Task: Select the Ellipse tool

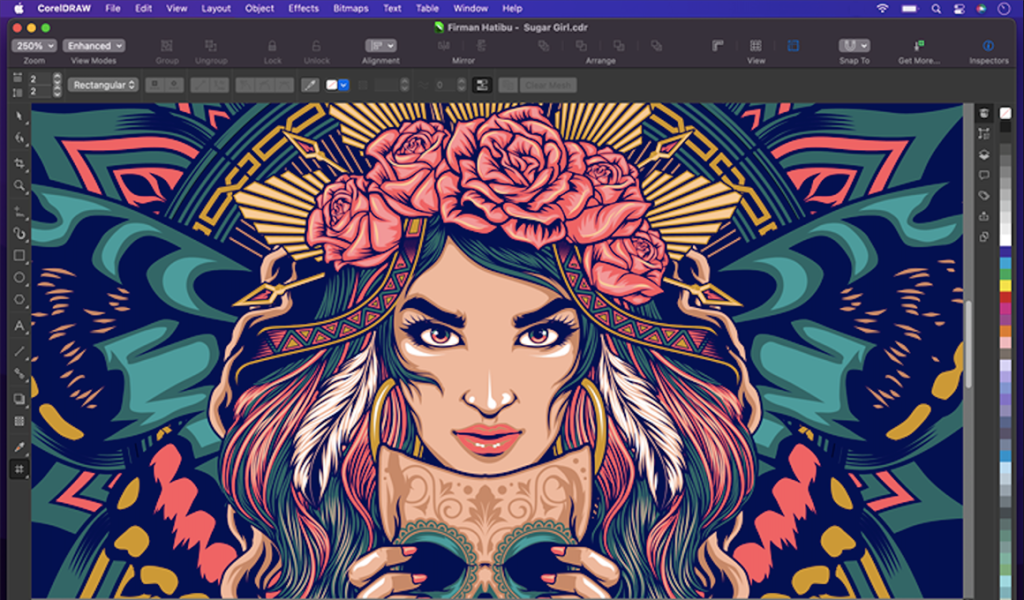Action: coord(19,277)
